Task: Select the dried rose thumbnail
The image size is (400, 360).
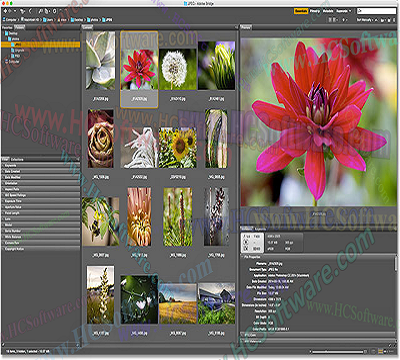Action: coord(100,139)
